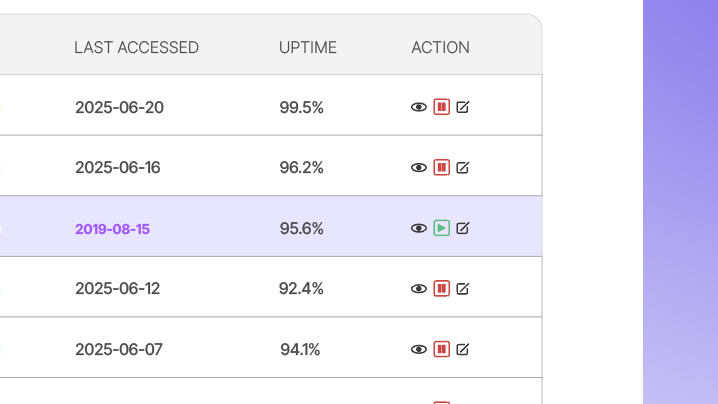The image size is (718, 404).
Task: Edit the highlighted 2019-08-15 entry
Action: (463, 228)
